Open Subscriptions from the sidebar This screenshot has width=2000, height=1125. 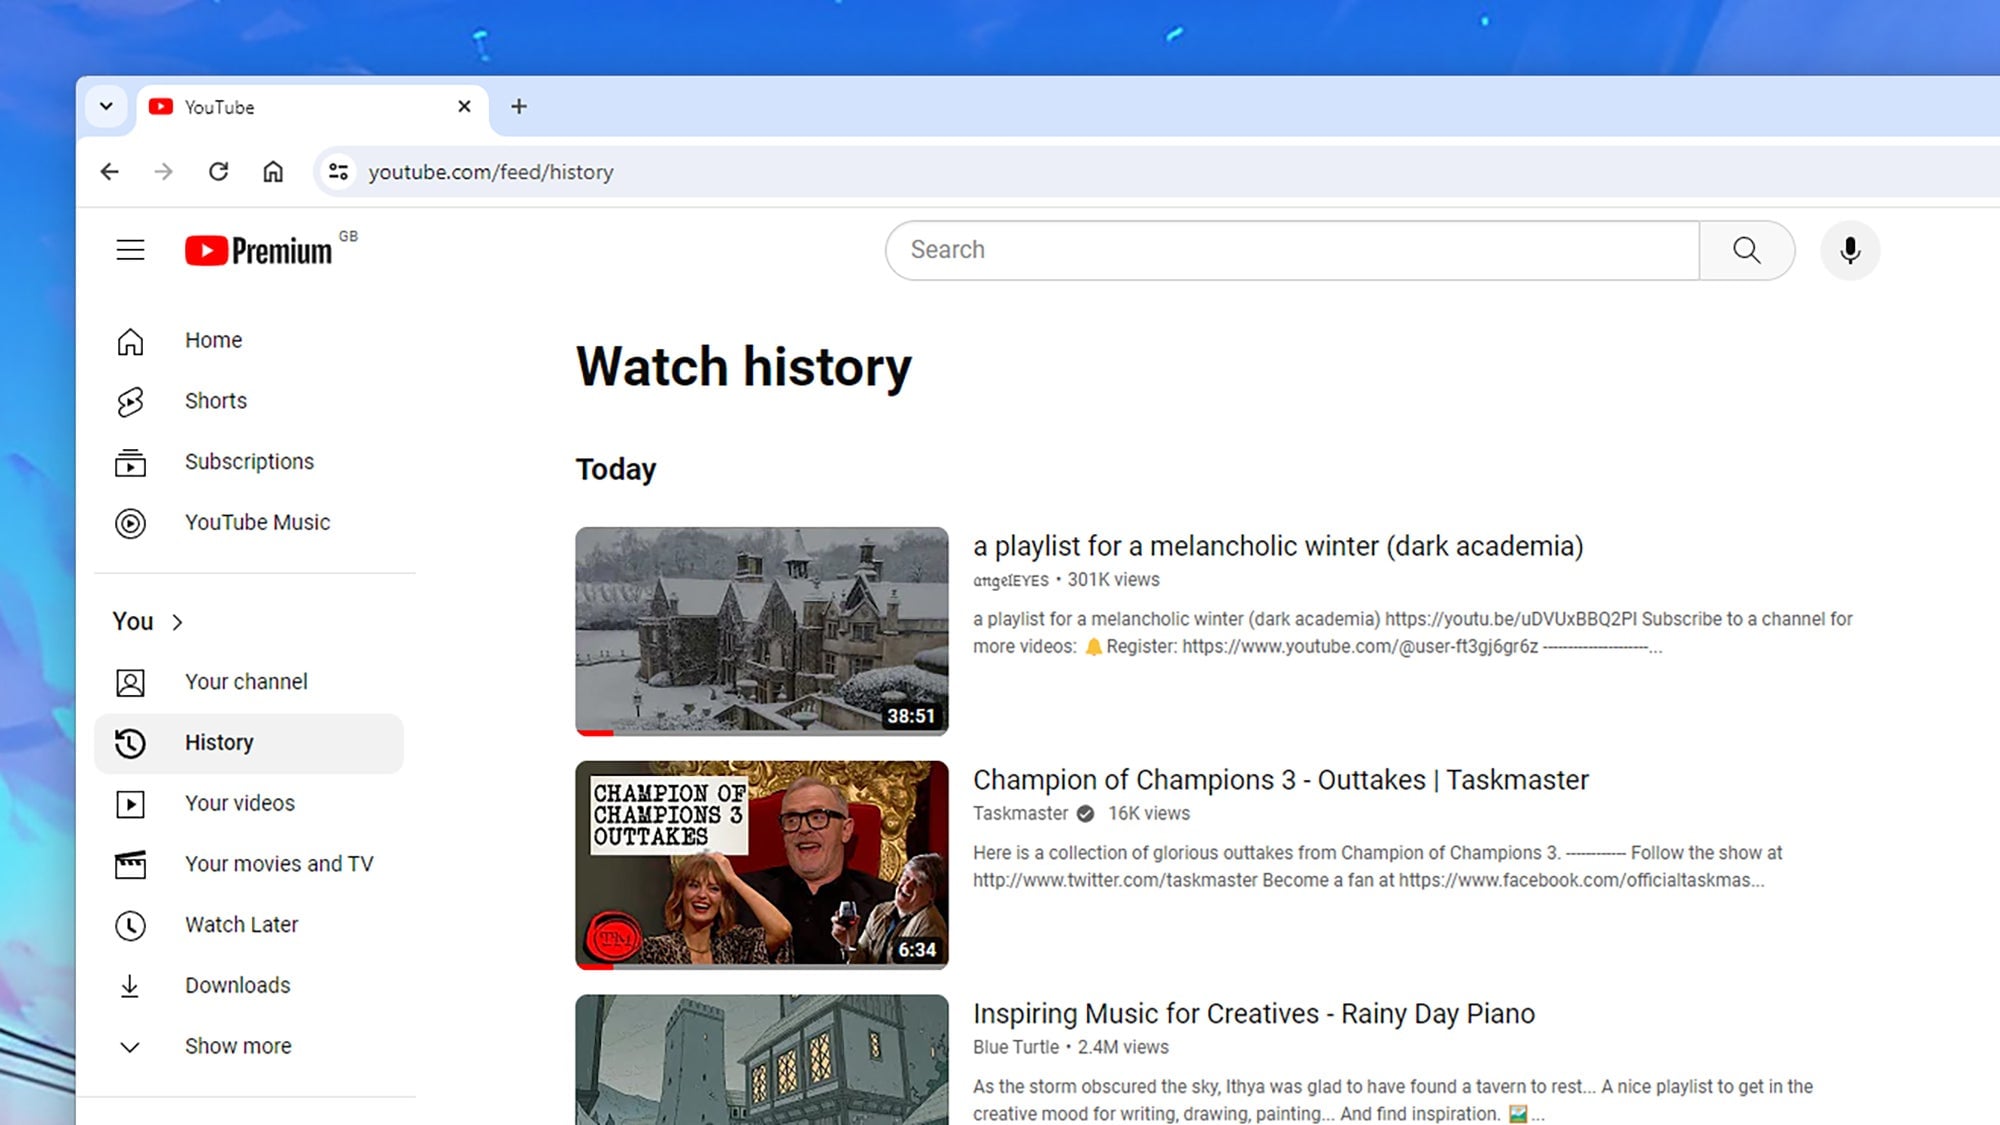point(249,461)
